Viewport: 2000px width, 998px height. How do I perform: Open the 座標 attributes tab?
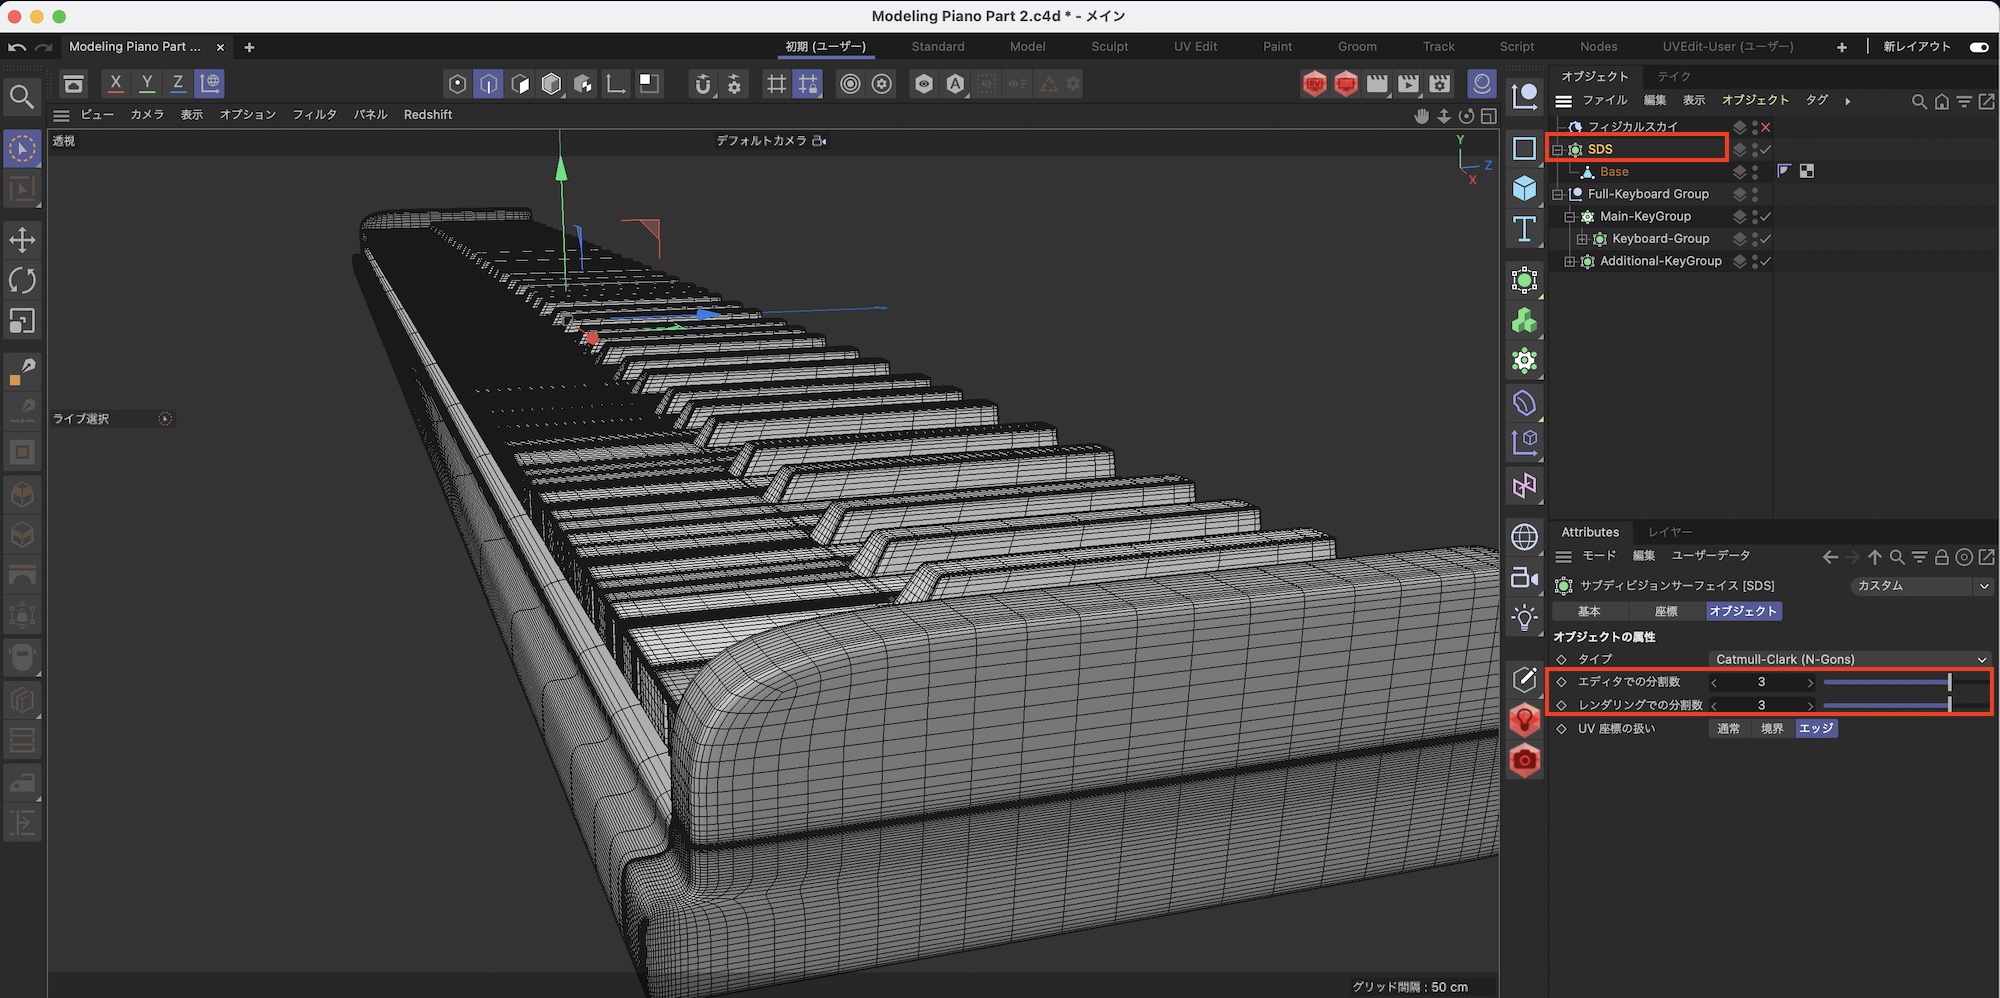[1666, 611]
